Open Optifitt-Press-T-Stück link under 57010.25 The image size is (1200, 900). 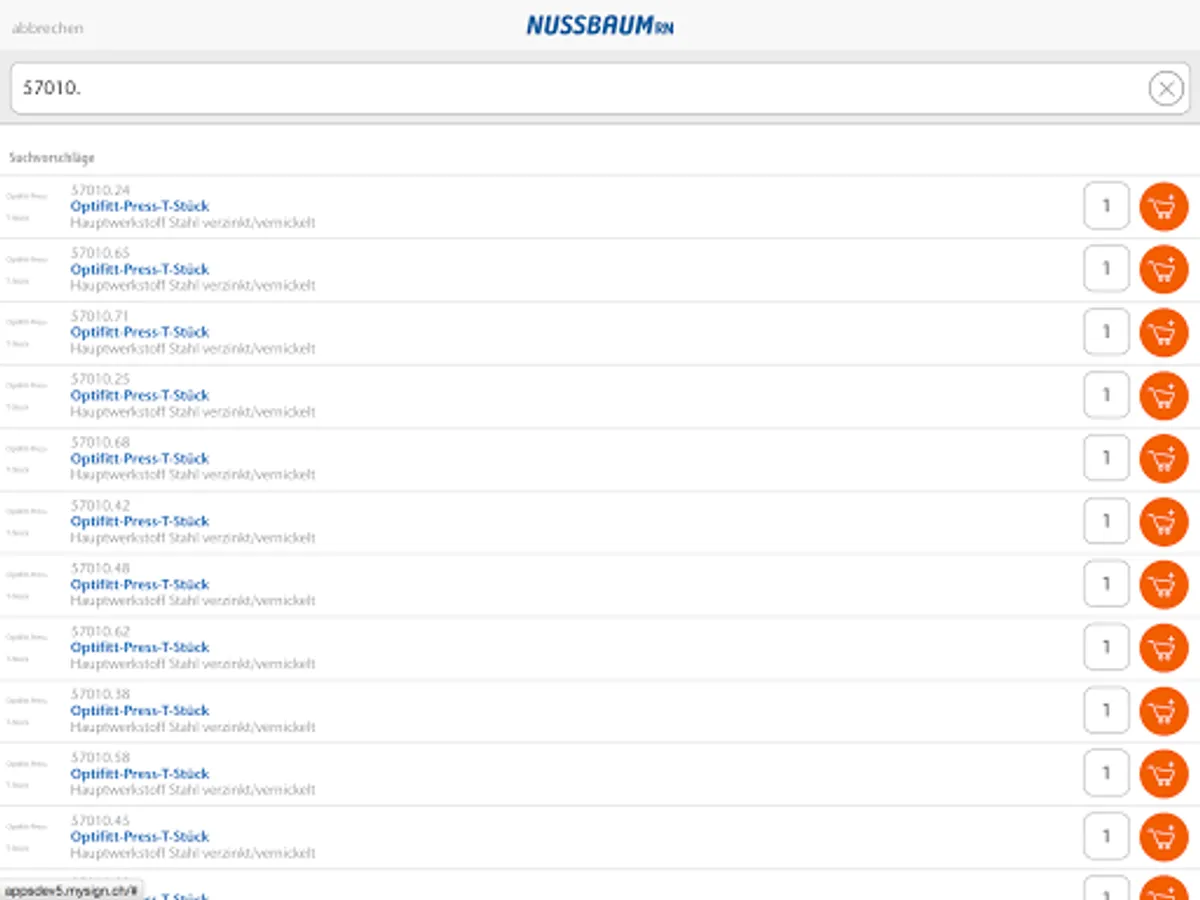pos(140,395)
